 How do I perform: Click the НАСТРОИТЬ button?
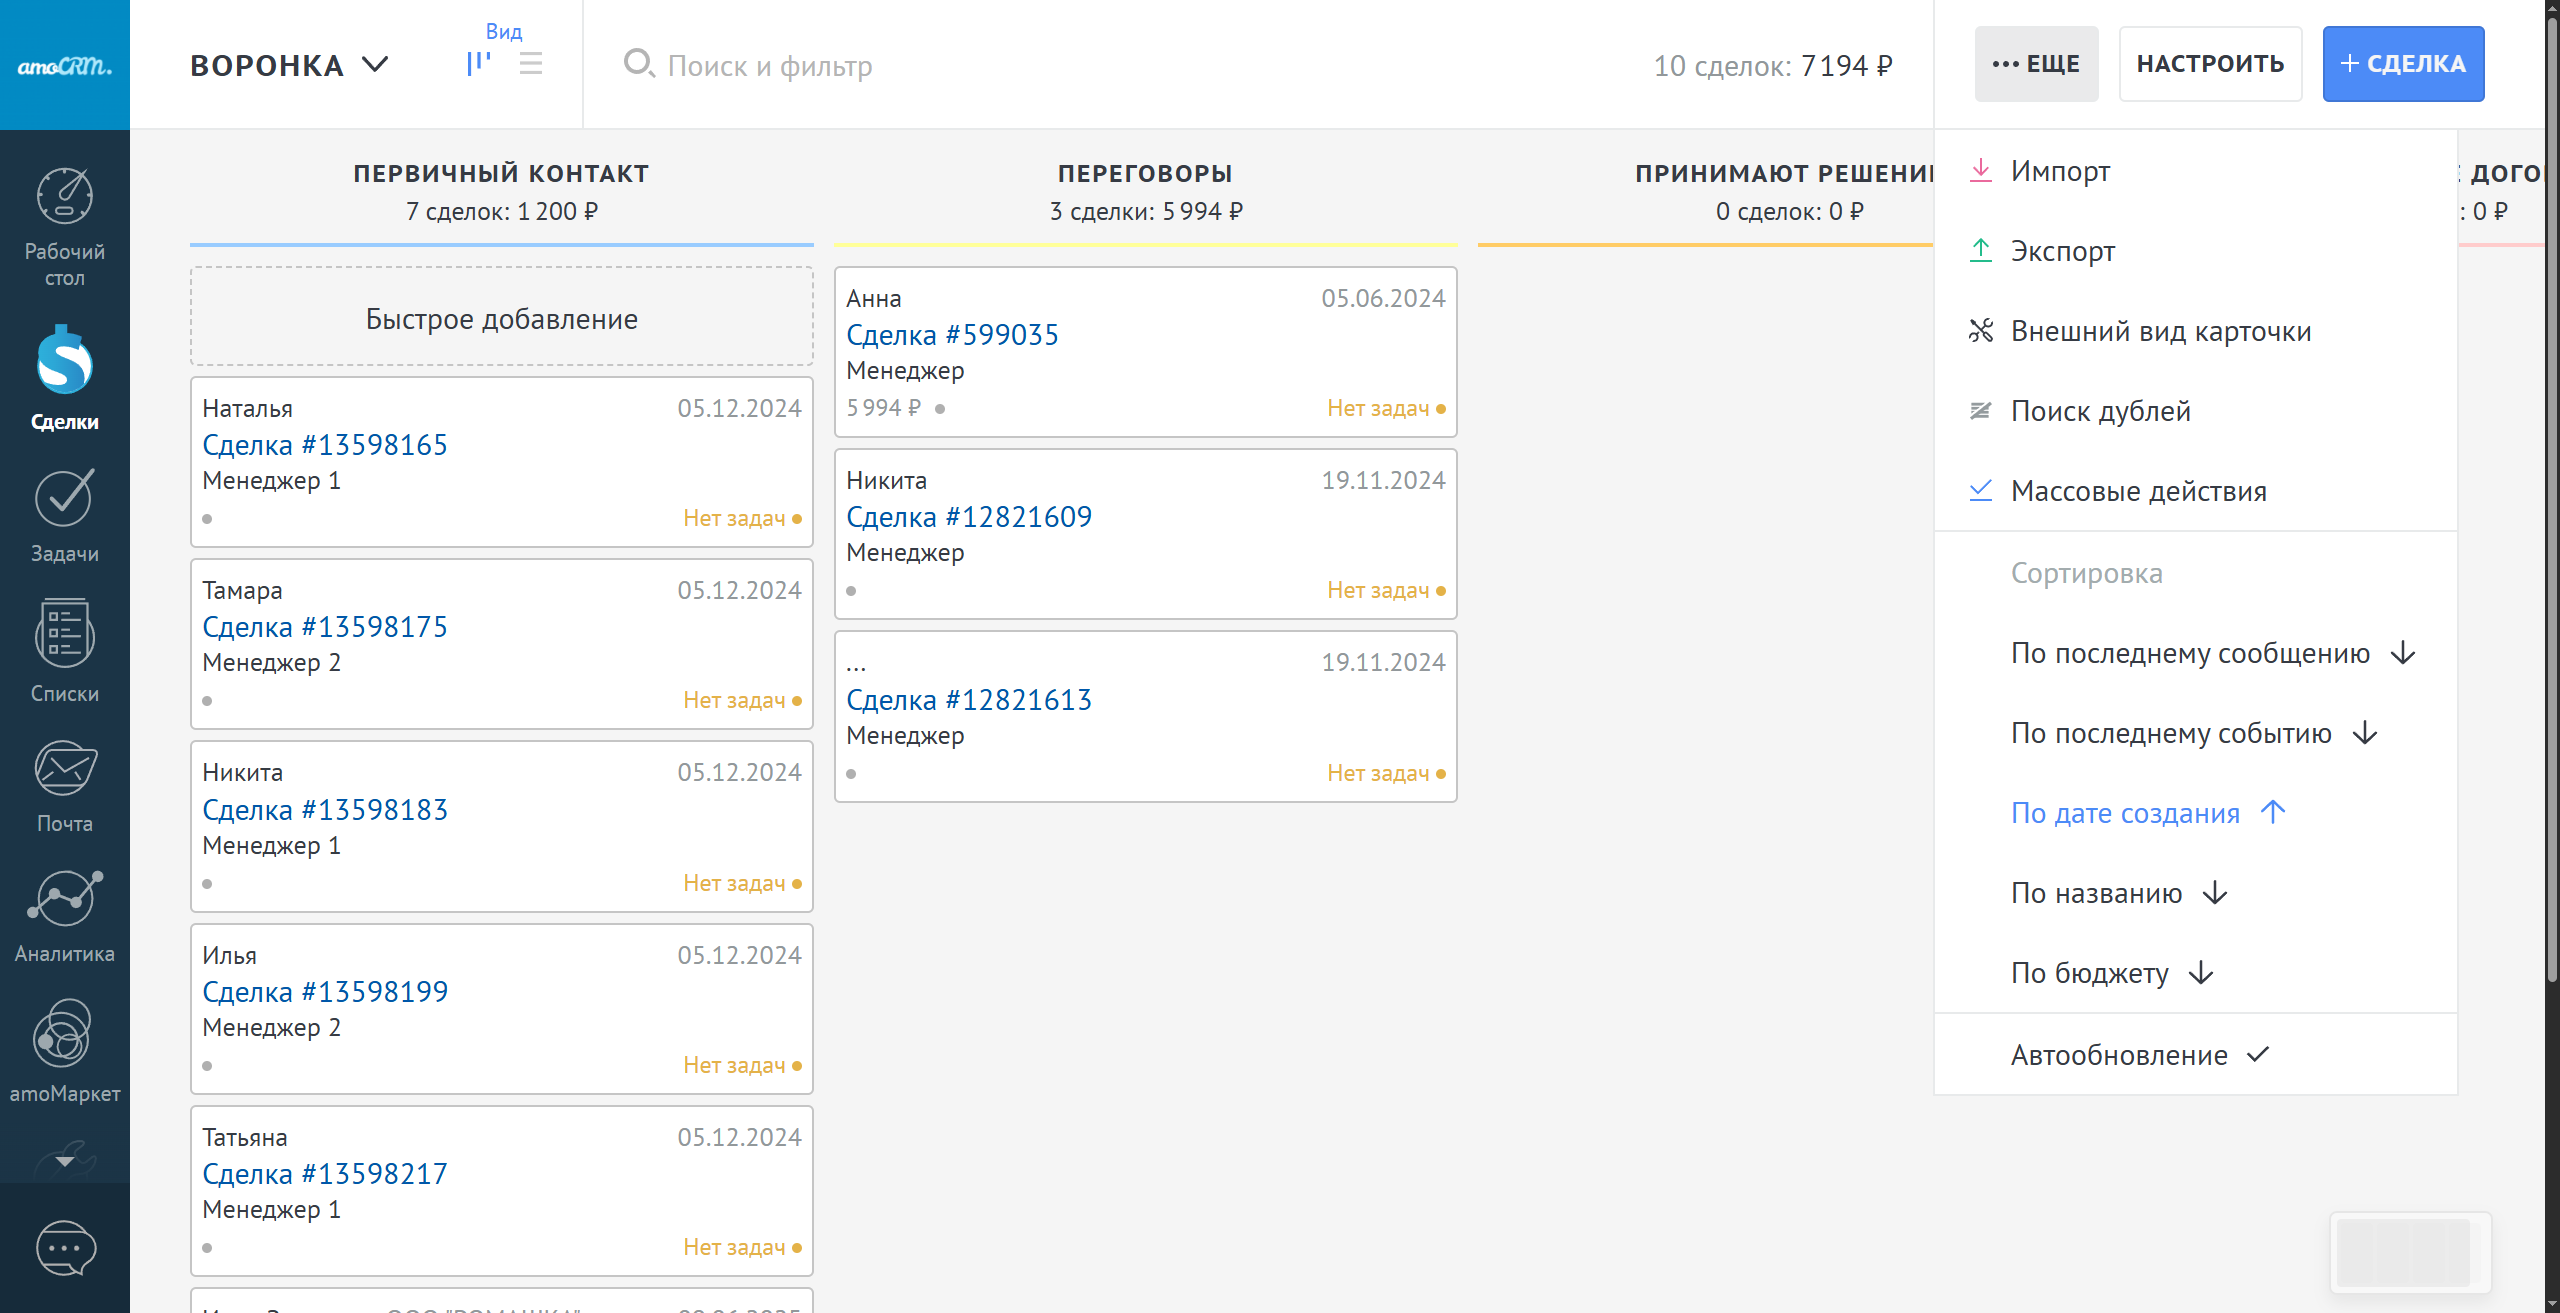2210,64
